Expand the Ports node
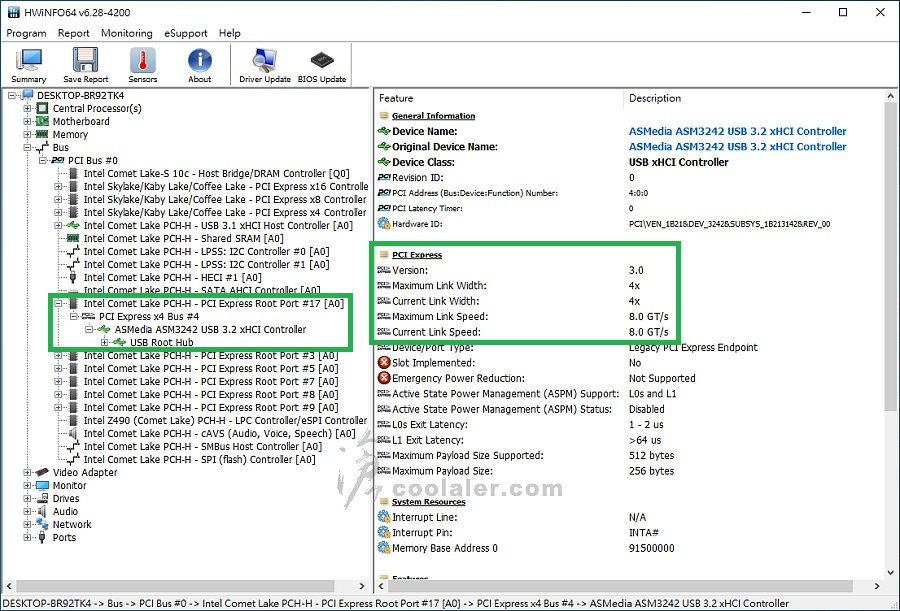Viewport: 900px width, 611px height. tap(27, 537)
